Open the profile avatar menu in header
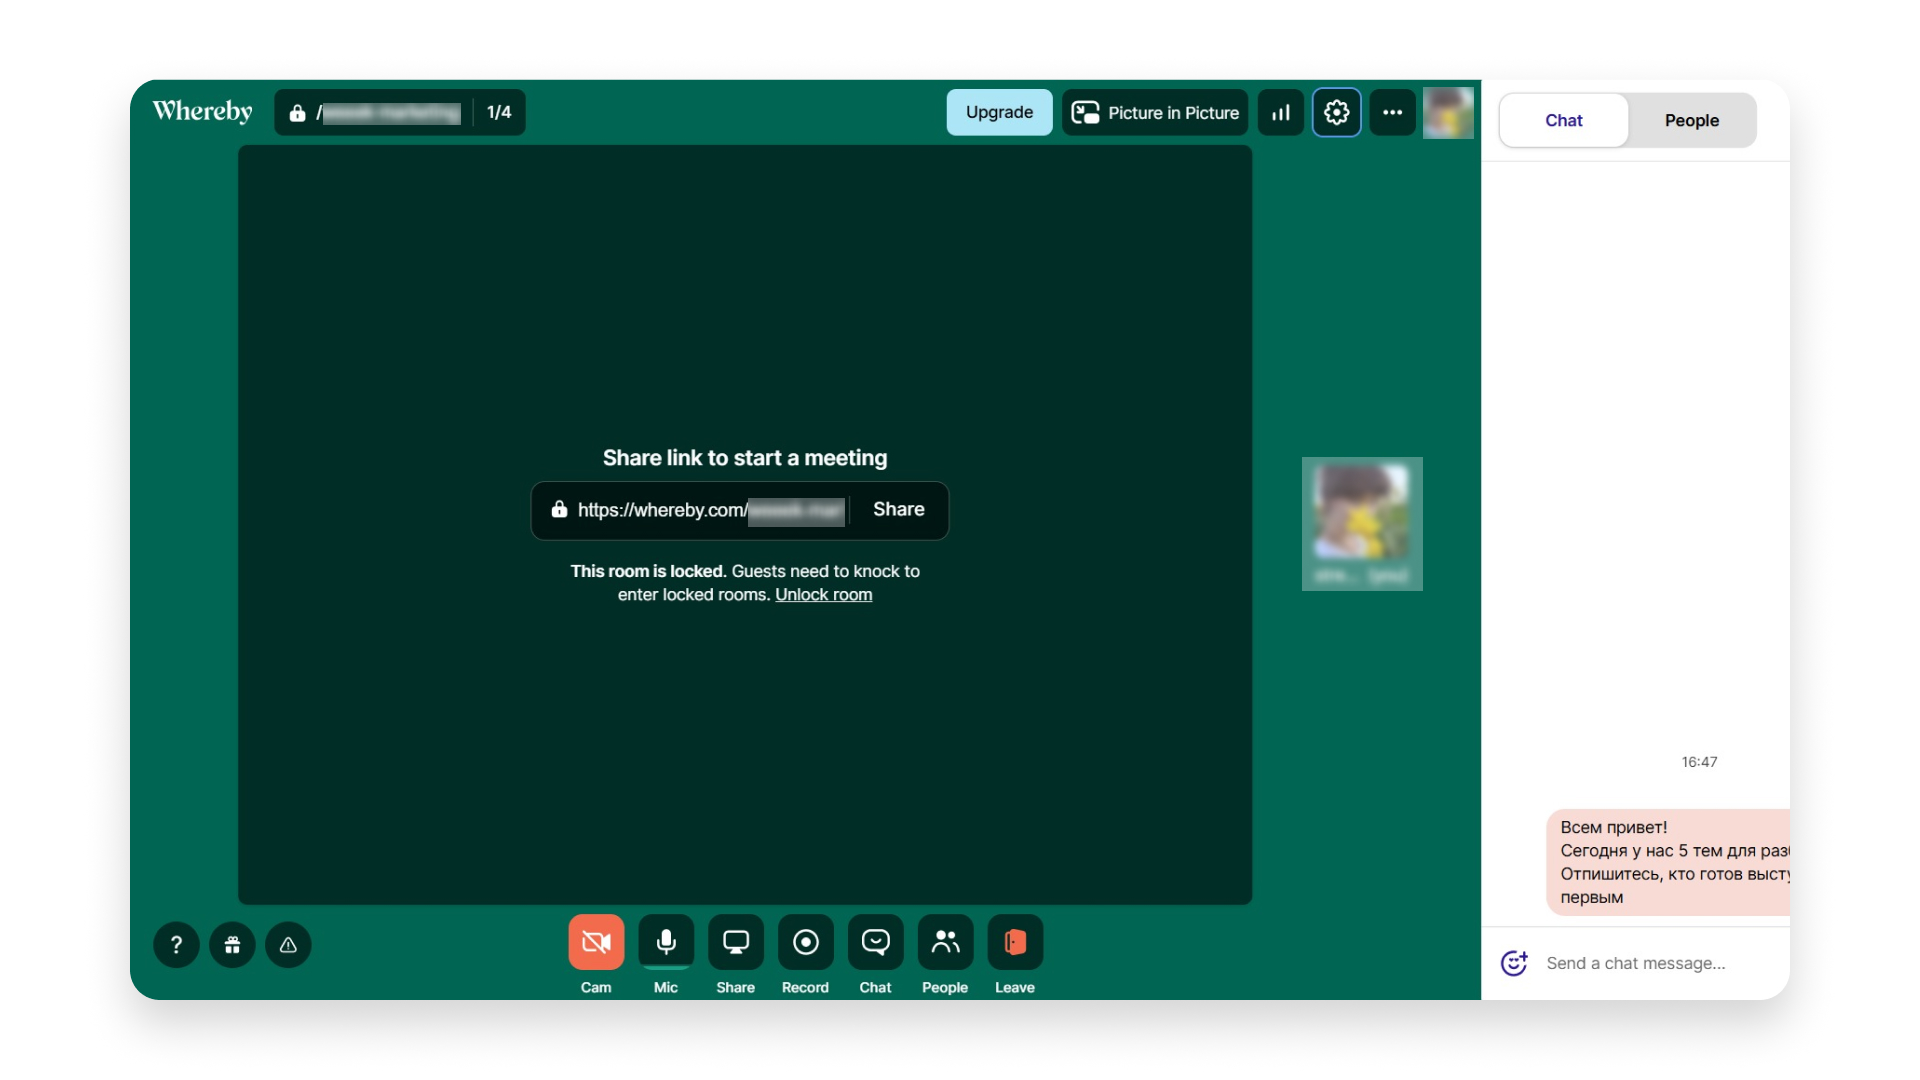 pos(1448,112)
